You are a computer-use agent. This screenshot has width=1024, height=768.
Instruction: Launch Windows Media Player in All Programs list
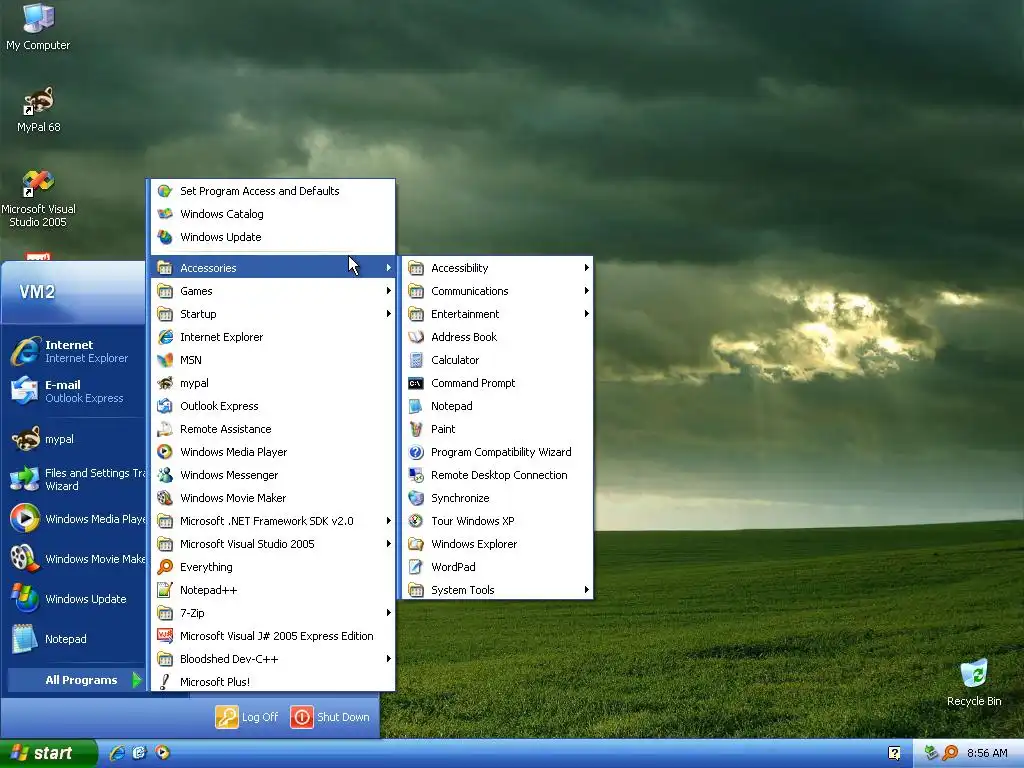273,452
